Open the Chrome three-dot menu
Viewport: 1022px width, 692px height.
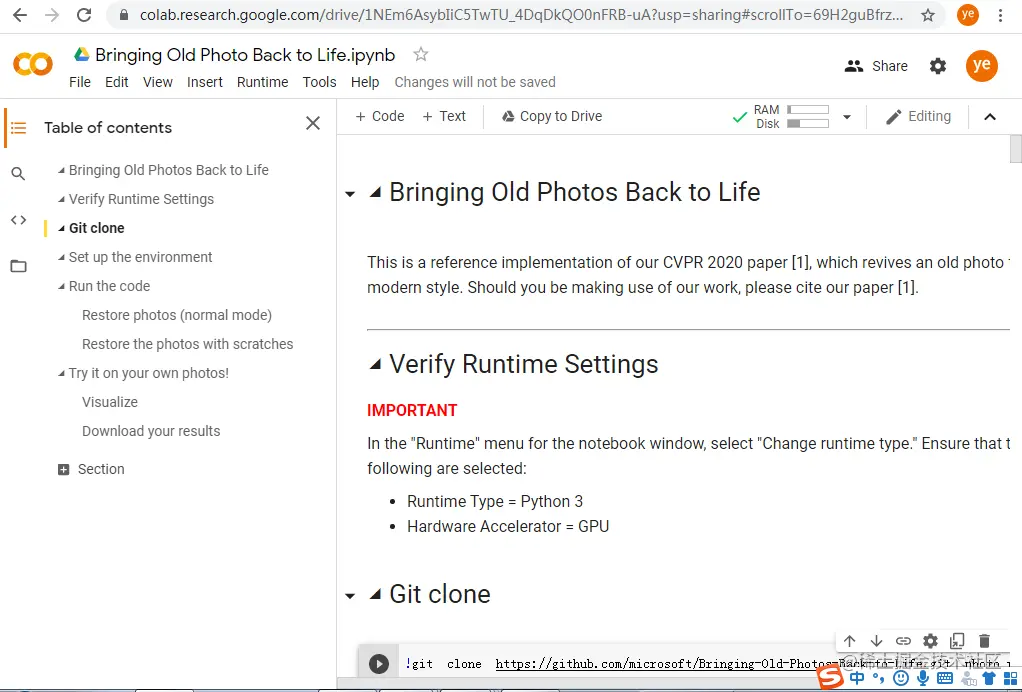1000,15
